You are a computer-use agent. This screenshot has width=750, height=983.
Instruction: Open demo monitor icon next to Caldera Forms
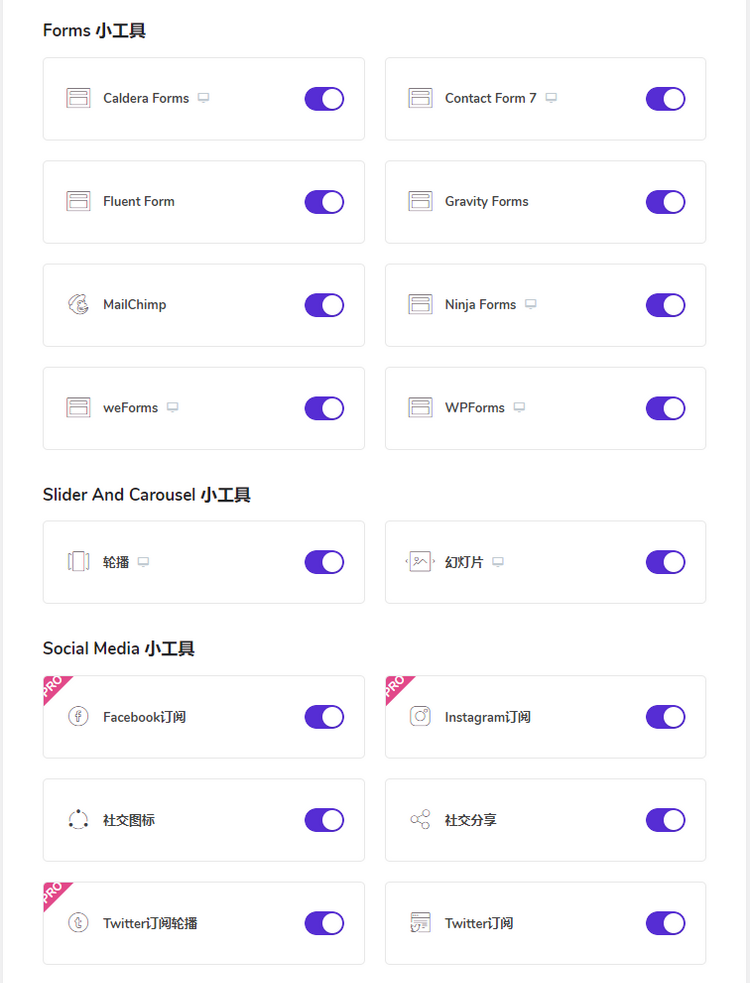[x=203, y=98]
